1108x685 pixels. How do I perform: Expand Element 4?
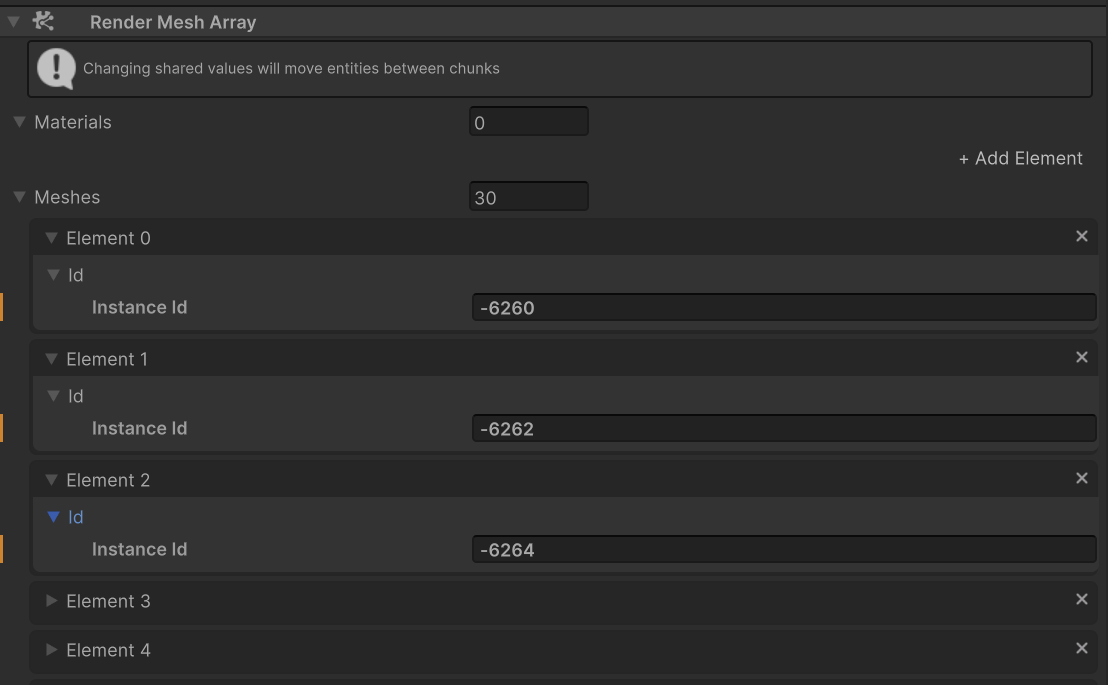coord(51,650)
